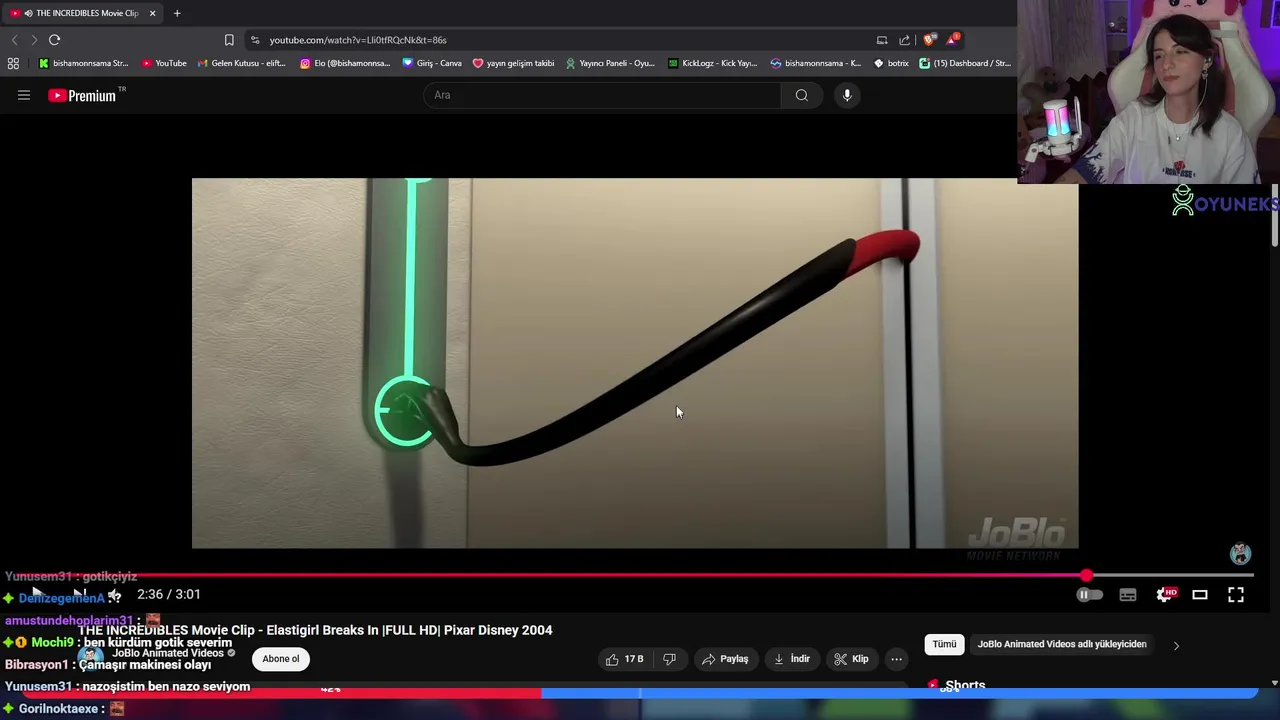The height and width of the screenshot is (720, 1280).
Task: Click the Klip scissors button
Action: (x=851, y=659)
